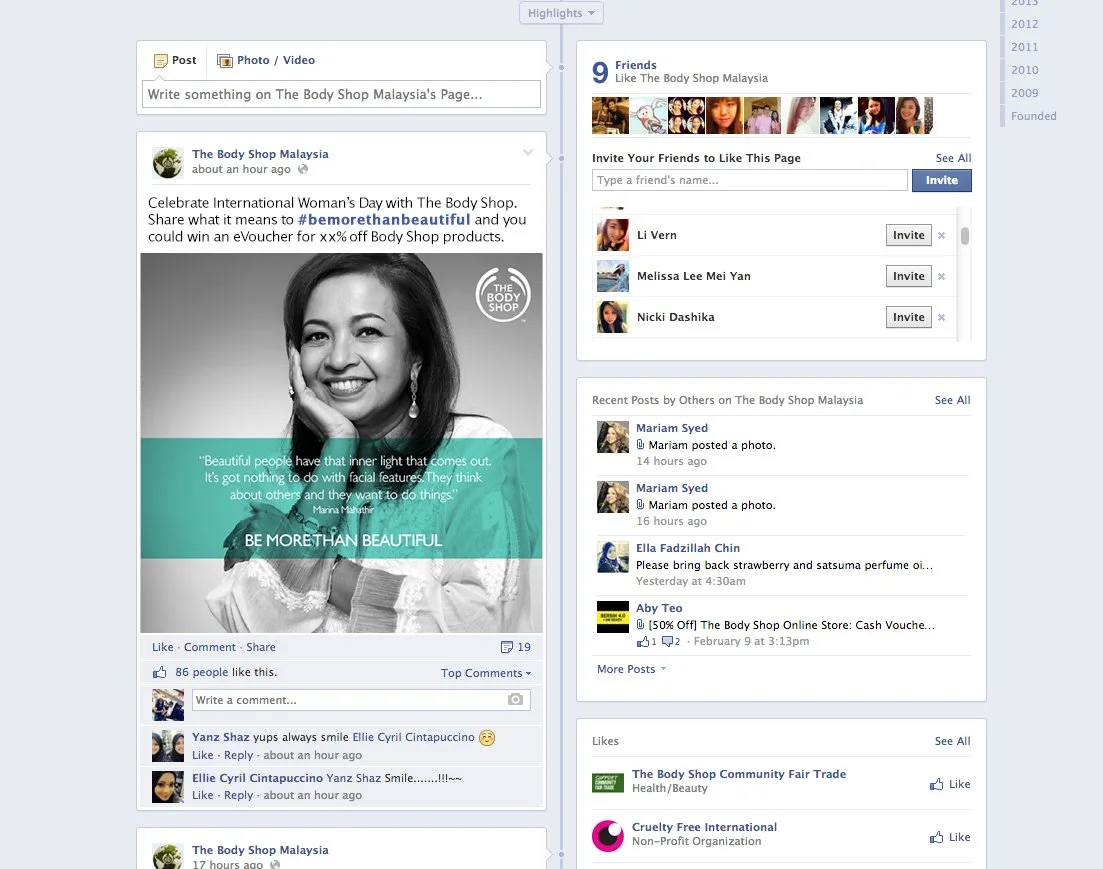Open Ella Fadzillah Chin's profile
Image resolution: width=1103 pixels, height=869 pixels.
[687, 547]
